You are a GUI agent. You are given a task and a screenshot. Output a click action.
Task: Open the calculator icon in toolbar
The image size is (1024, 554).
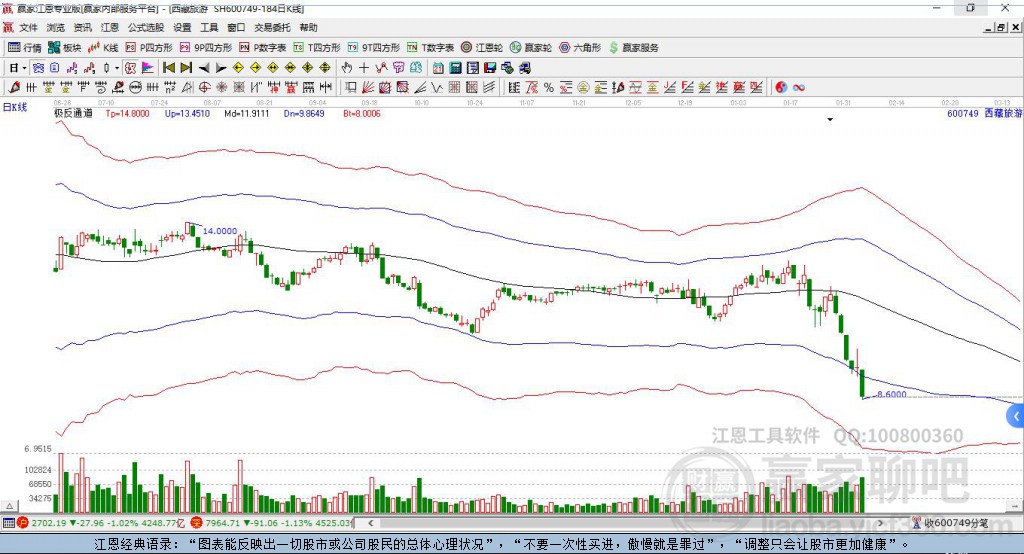point(455,67)
